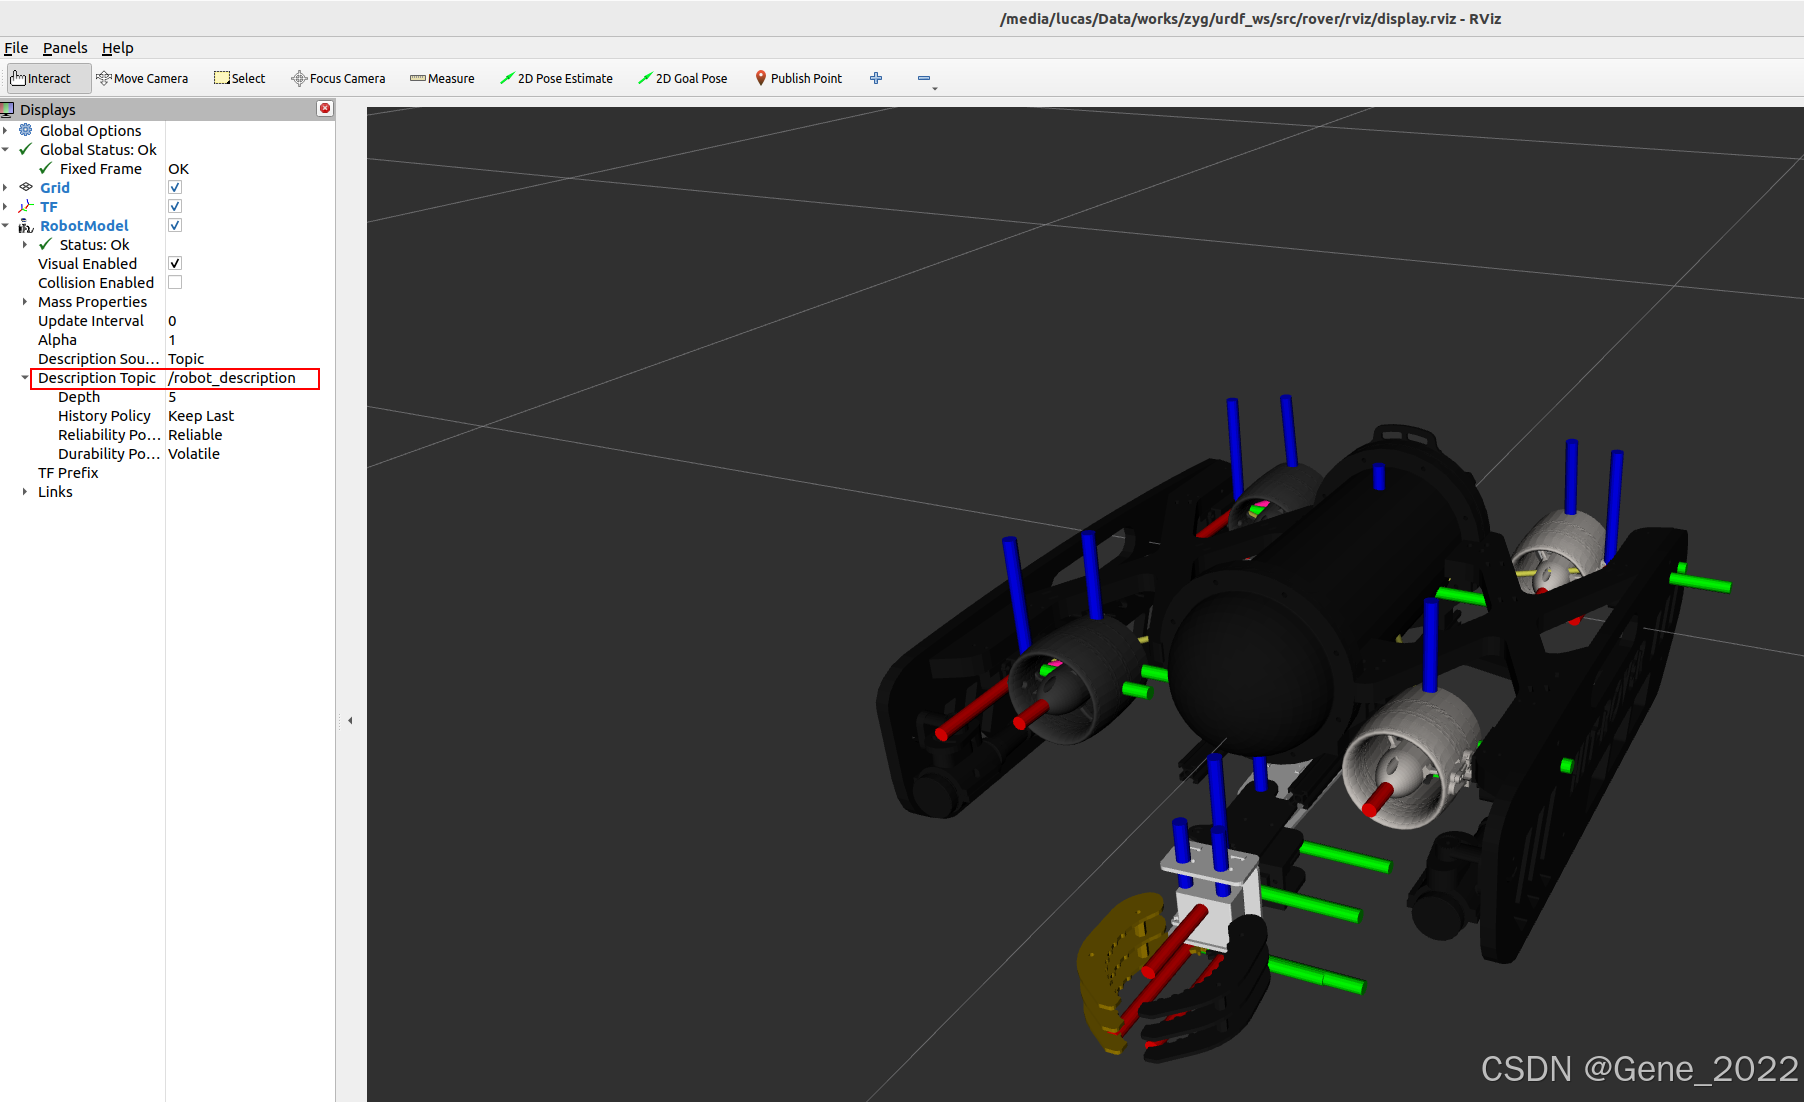Open the Panels menu
The image size is (1804, 1102).
point(64,47)
